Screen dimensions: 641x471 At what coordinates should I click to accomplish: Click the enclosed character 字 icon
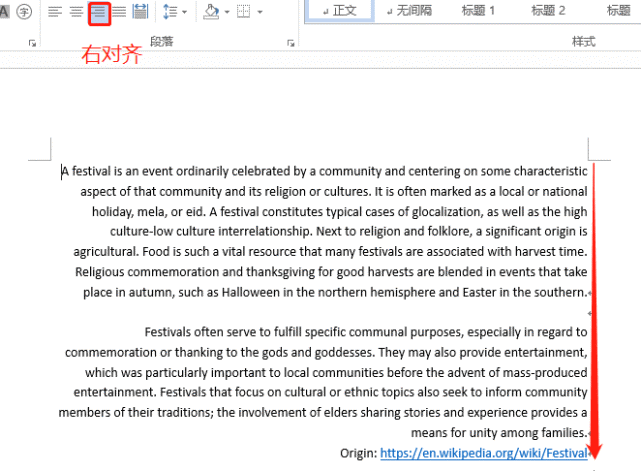point(24,11)
